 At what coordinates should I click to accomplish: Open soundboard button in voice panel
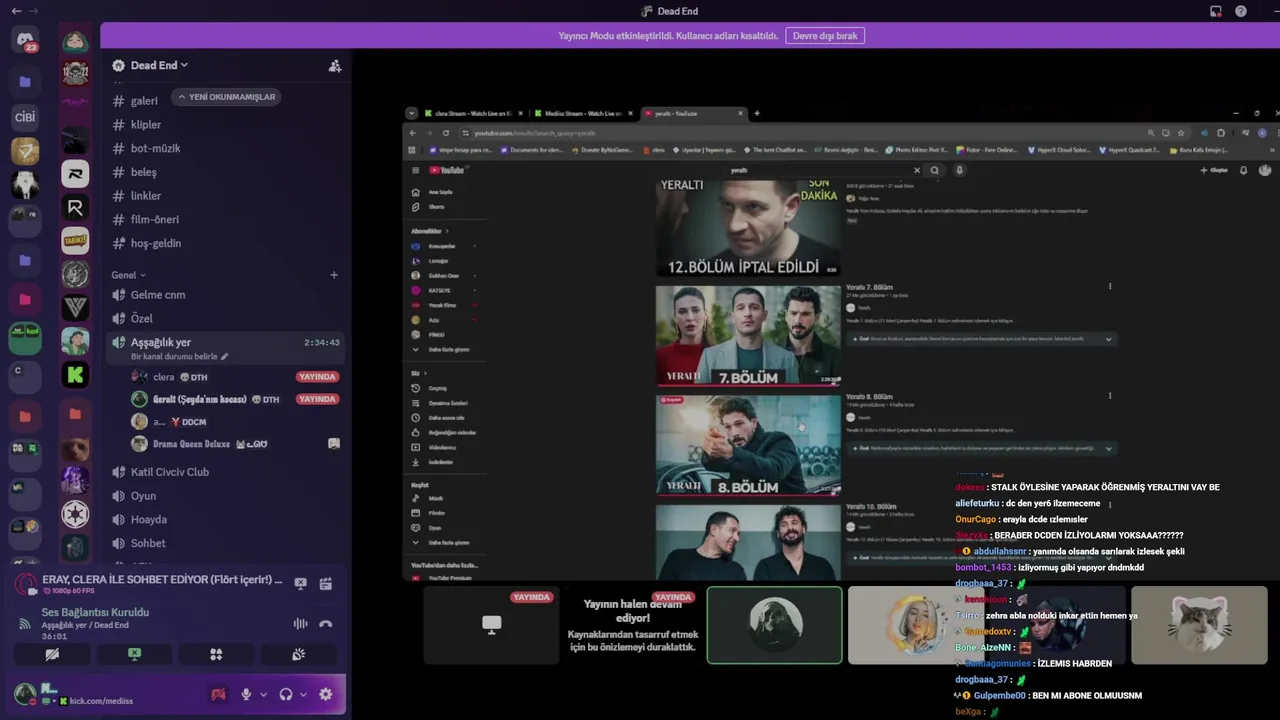pos(298,654)
